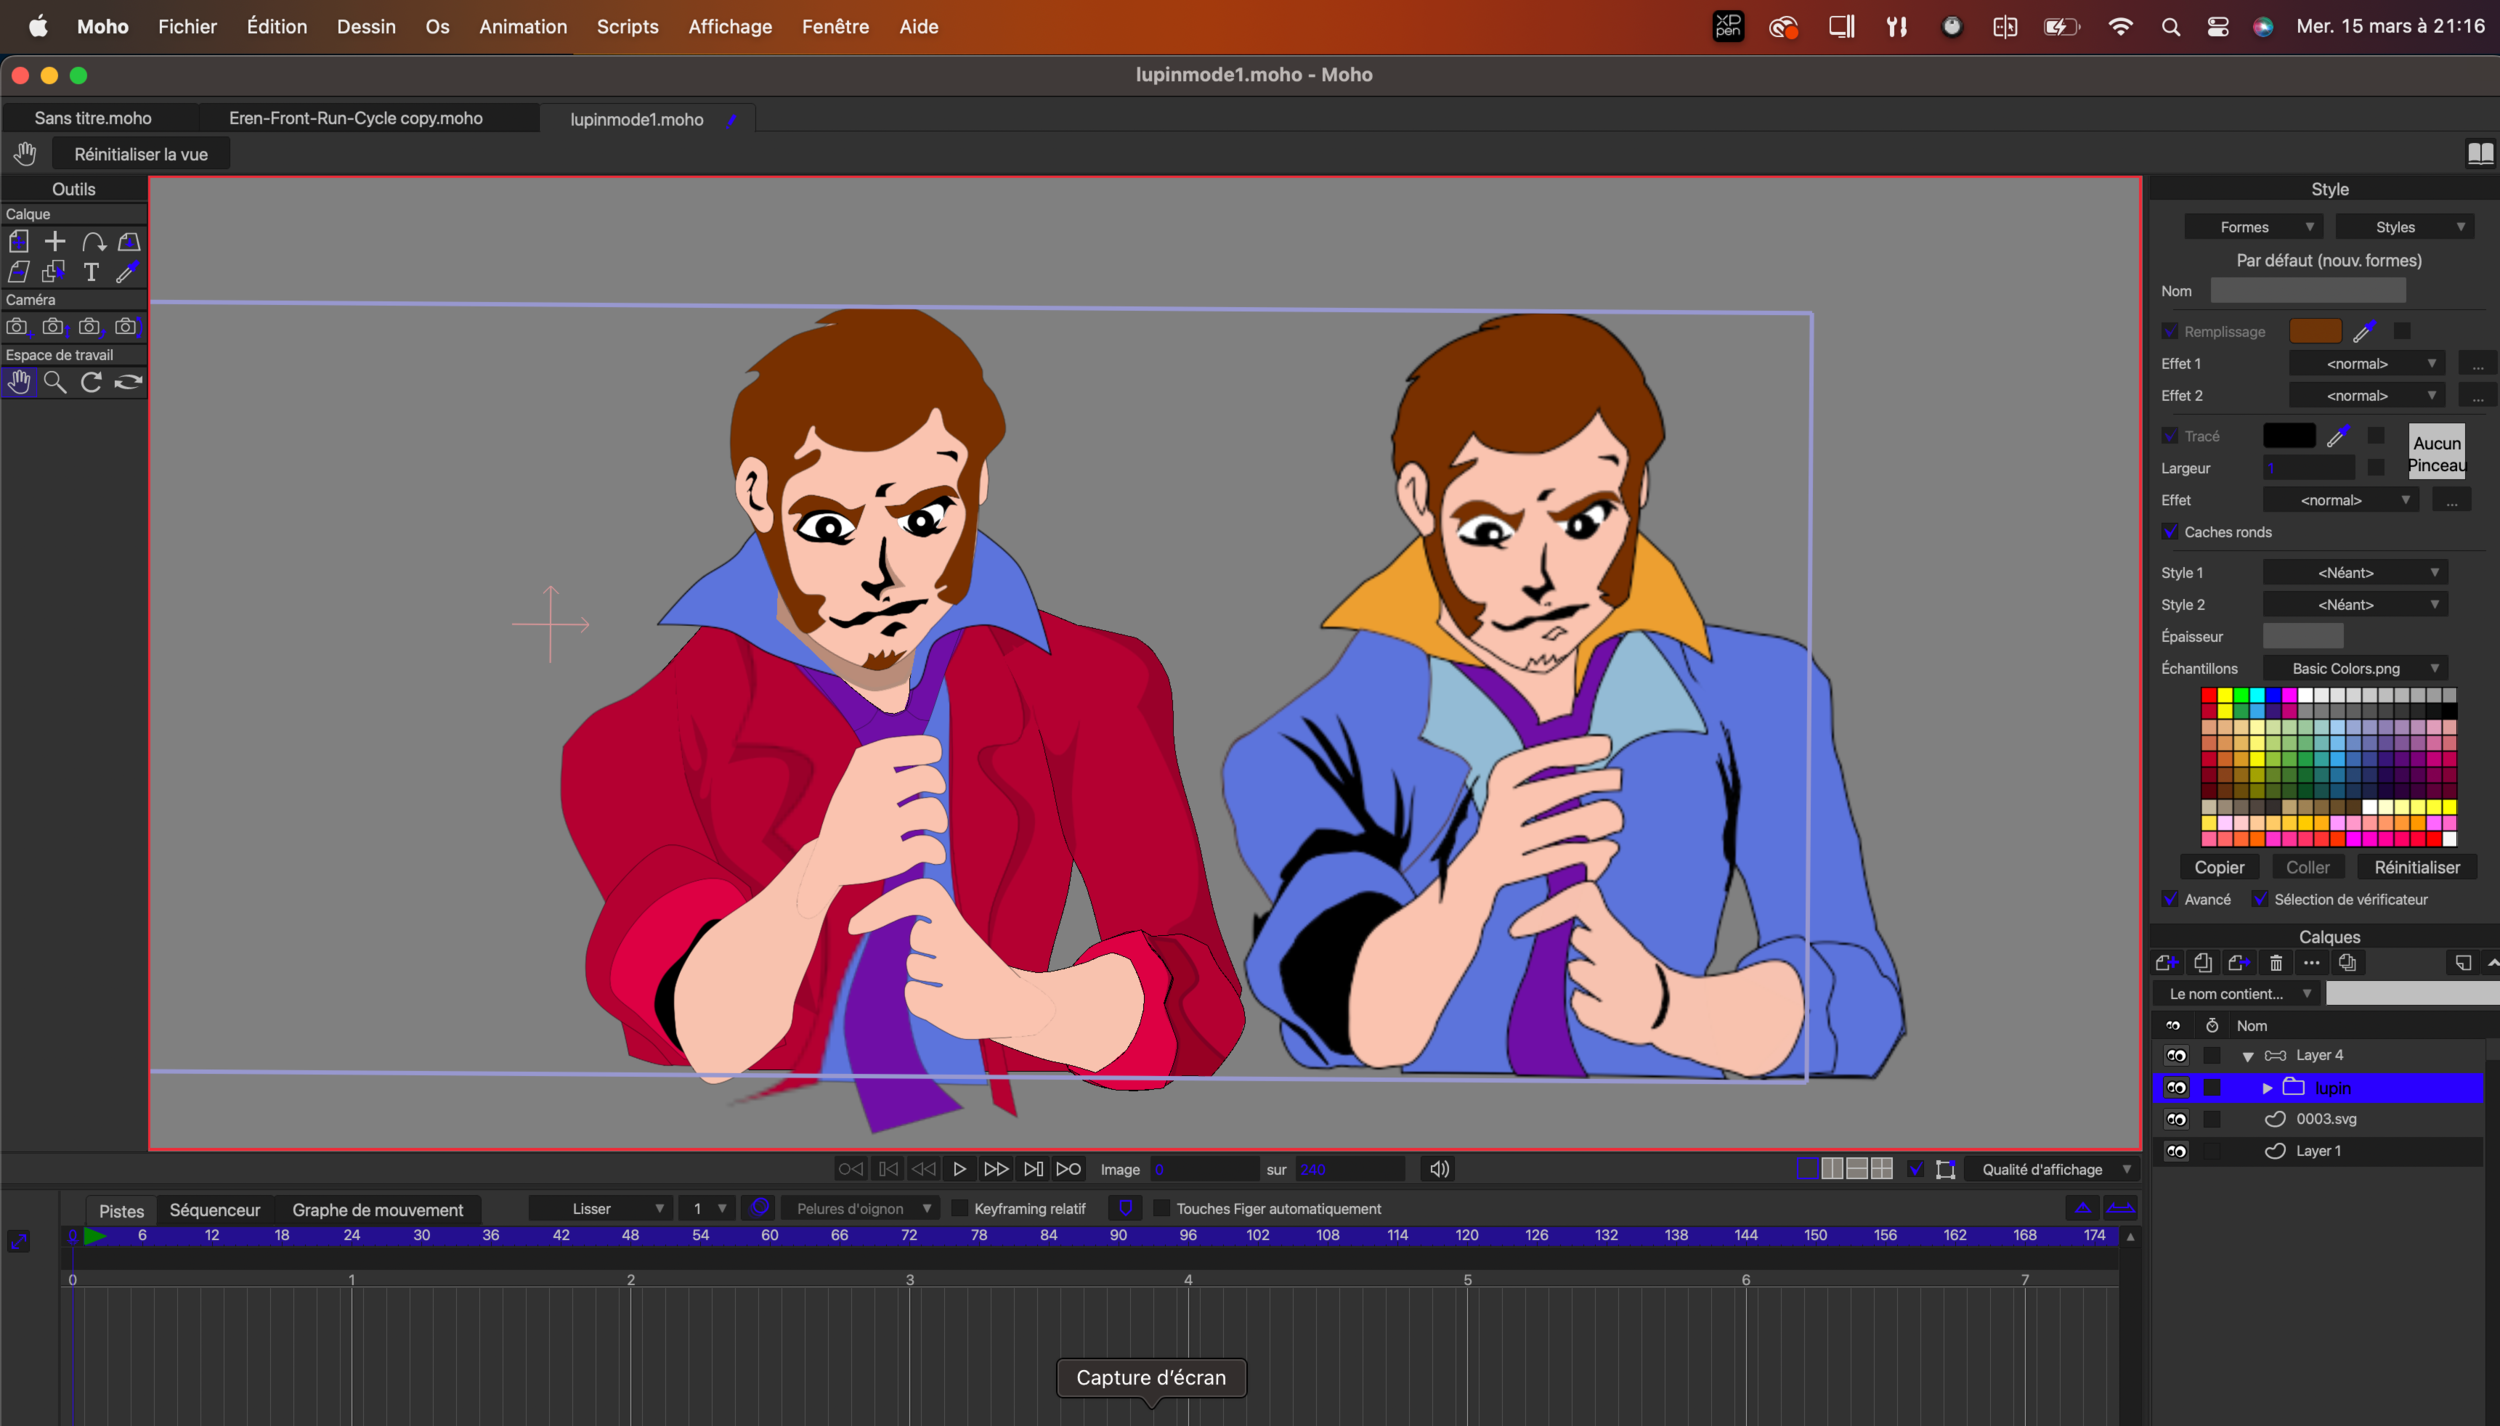
Task: Click the New Layer icon in Calques
Action: pyautogui.click(x=2167, y=963)
